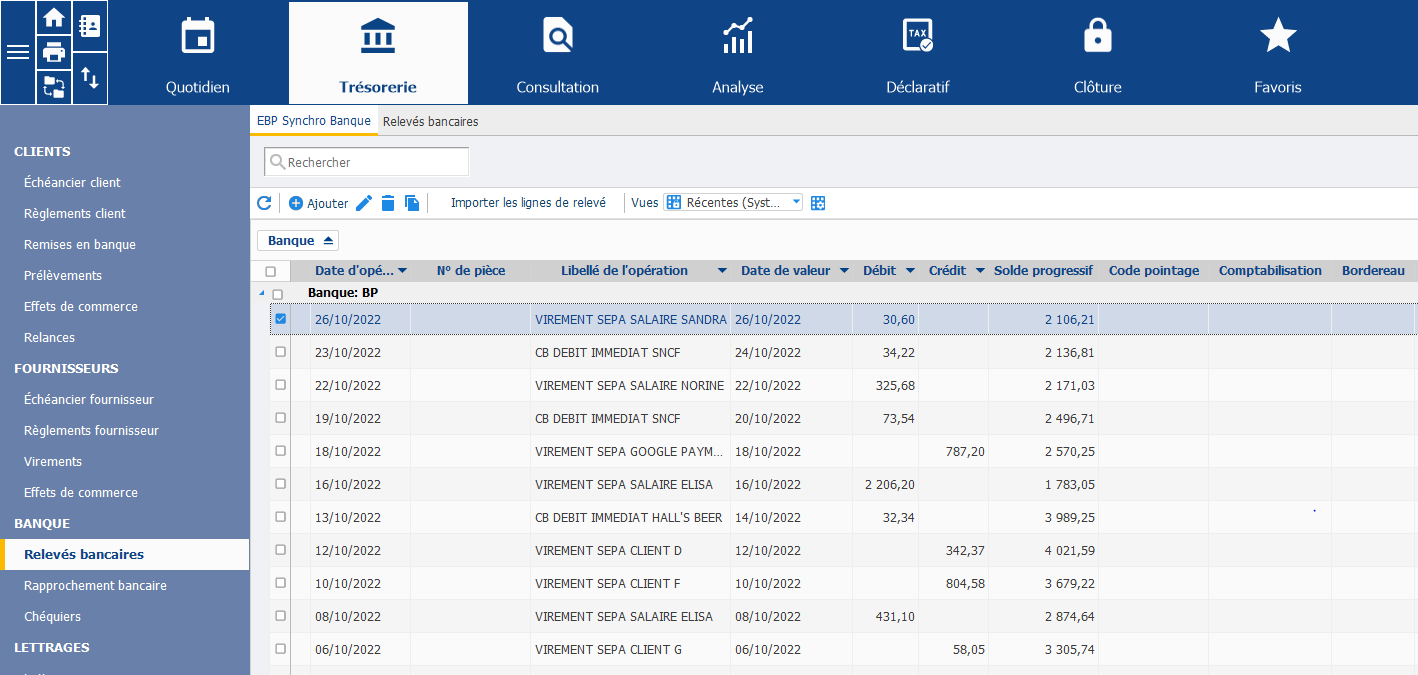Uncheck the 26/10/2022 SALAIRE SANDRA row
The image size is (1418, 675).
click(x=280, y=319)
